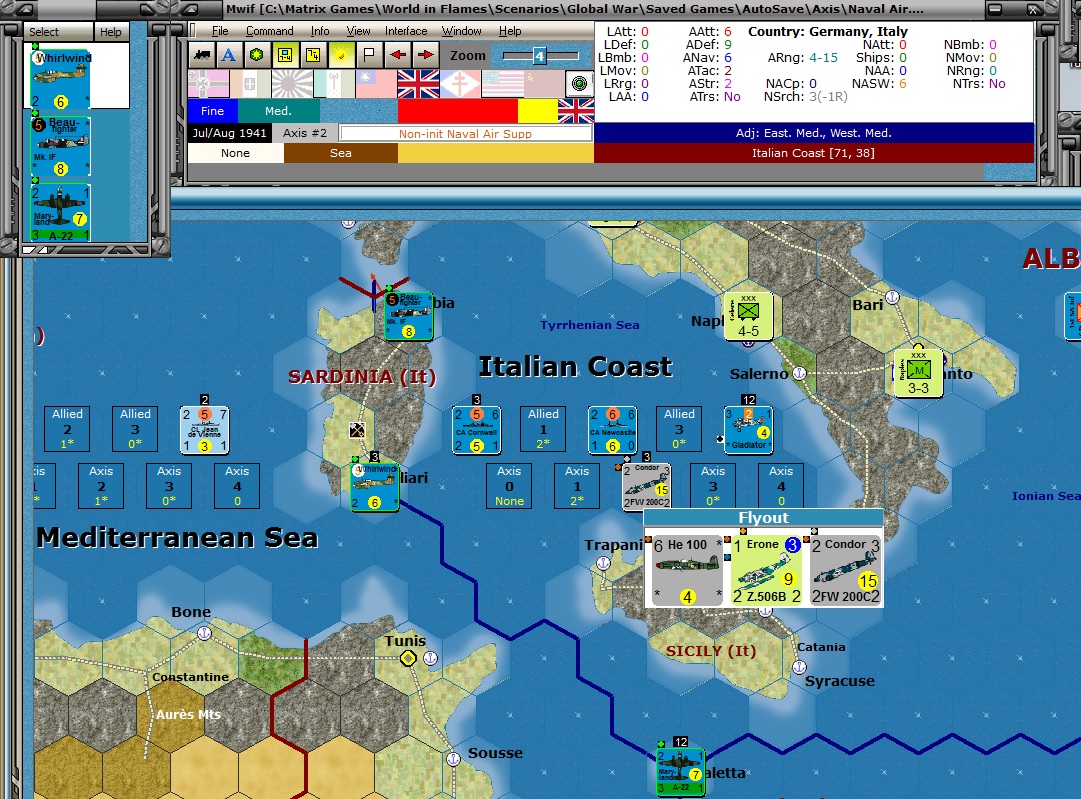Select the CL Jean de Vienne ship
The image size is (1081, 799).
pyautogui.click(x=205, y=430)
